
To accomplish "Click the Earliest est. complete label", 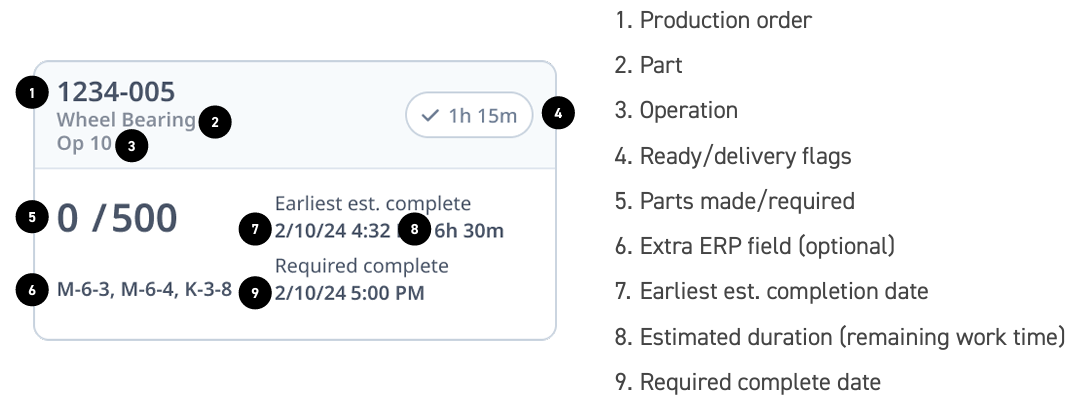I will [373, 204].
